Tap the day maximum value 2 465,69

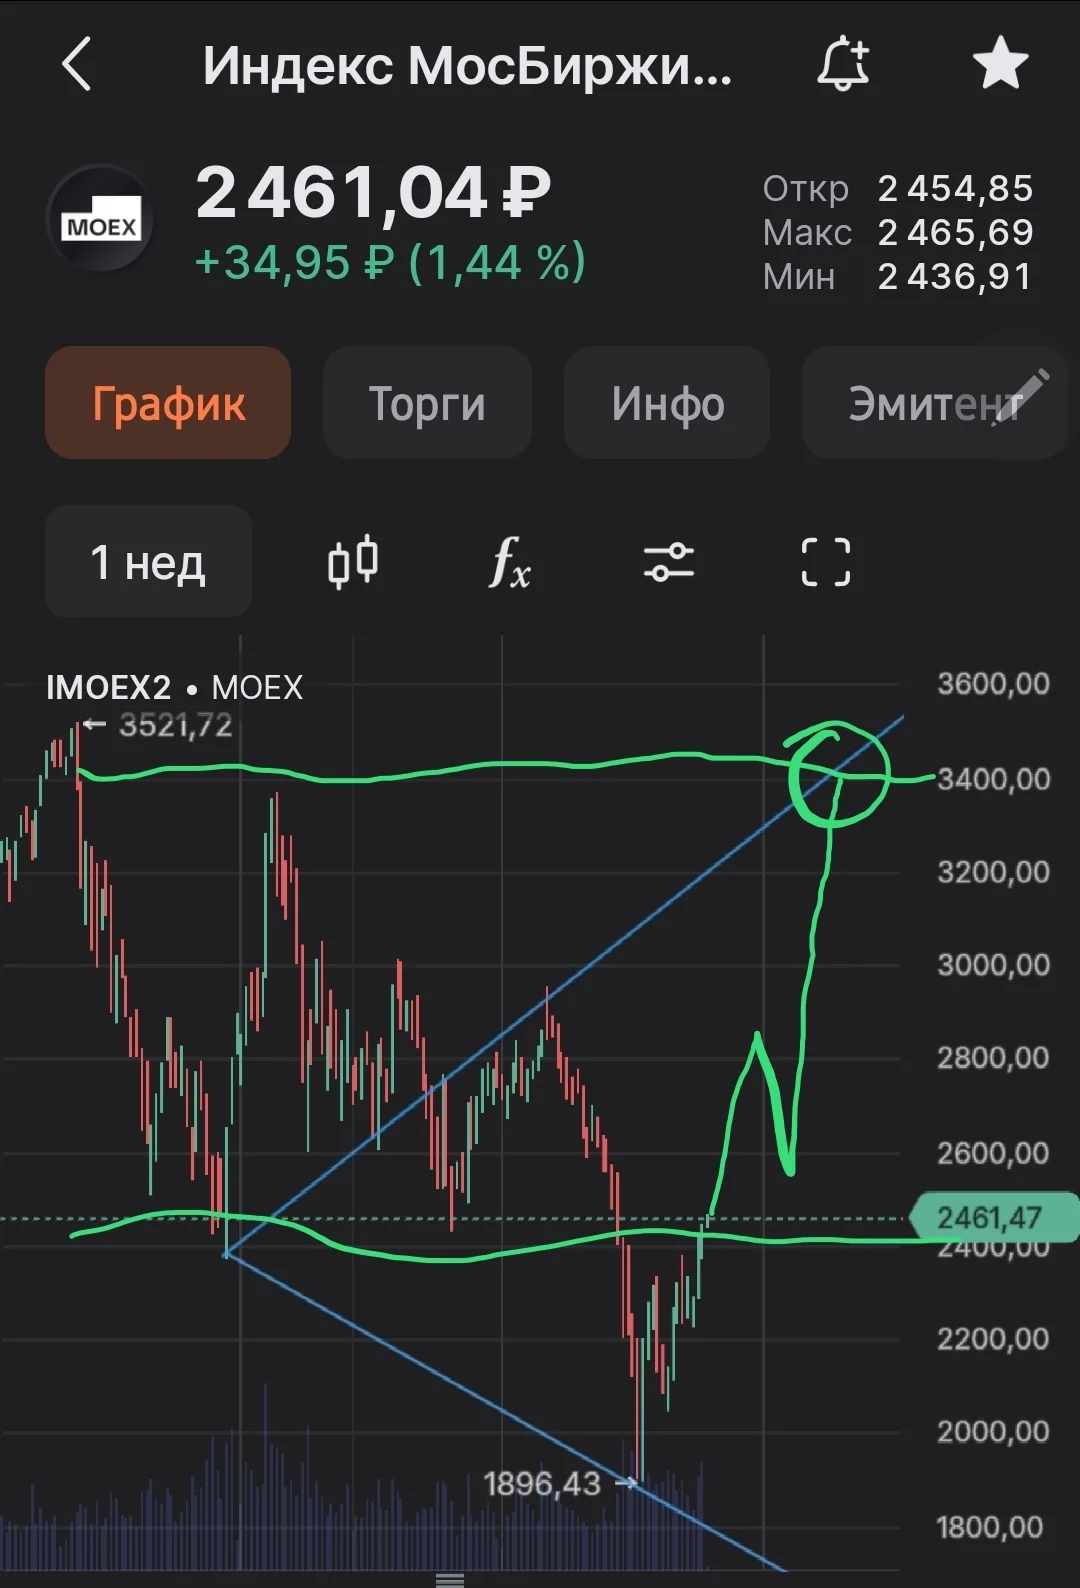pos(955,232)
